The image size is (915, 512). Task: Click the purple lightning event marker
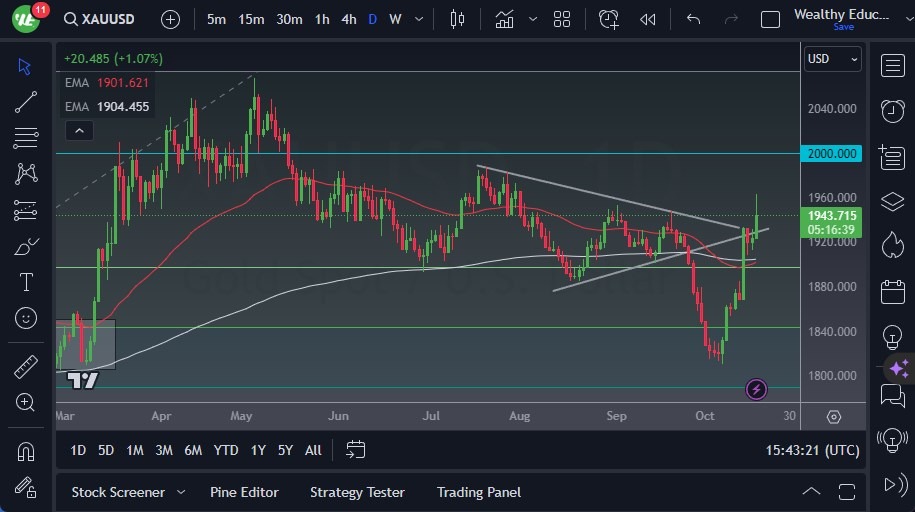click(x=756, y=389)
